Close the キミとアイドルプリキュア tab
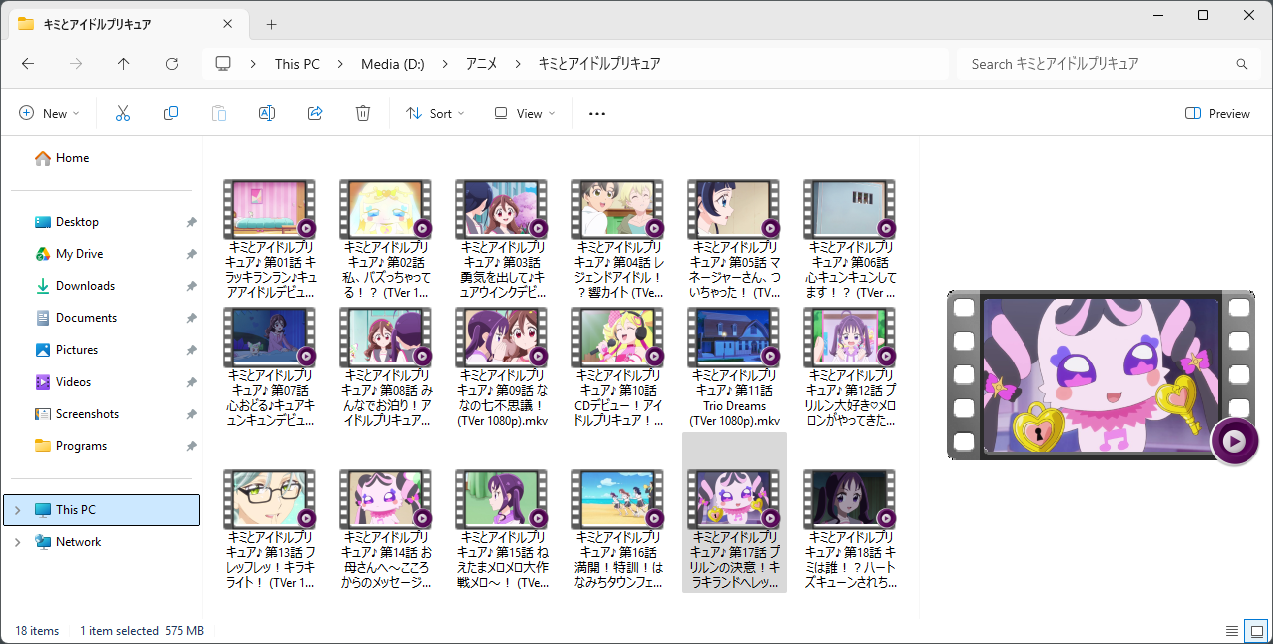1273x644 pixels. point(228,24)
